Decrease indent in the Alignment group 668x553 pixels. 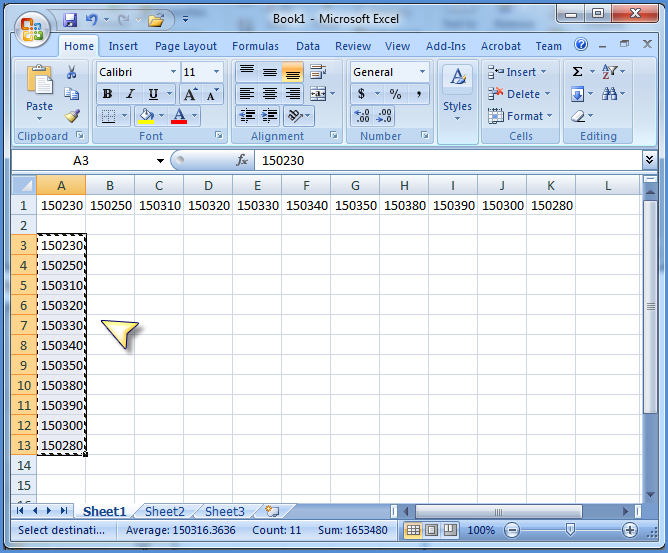(x=247, y=115)
